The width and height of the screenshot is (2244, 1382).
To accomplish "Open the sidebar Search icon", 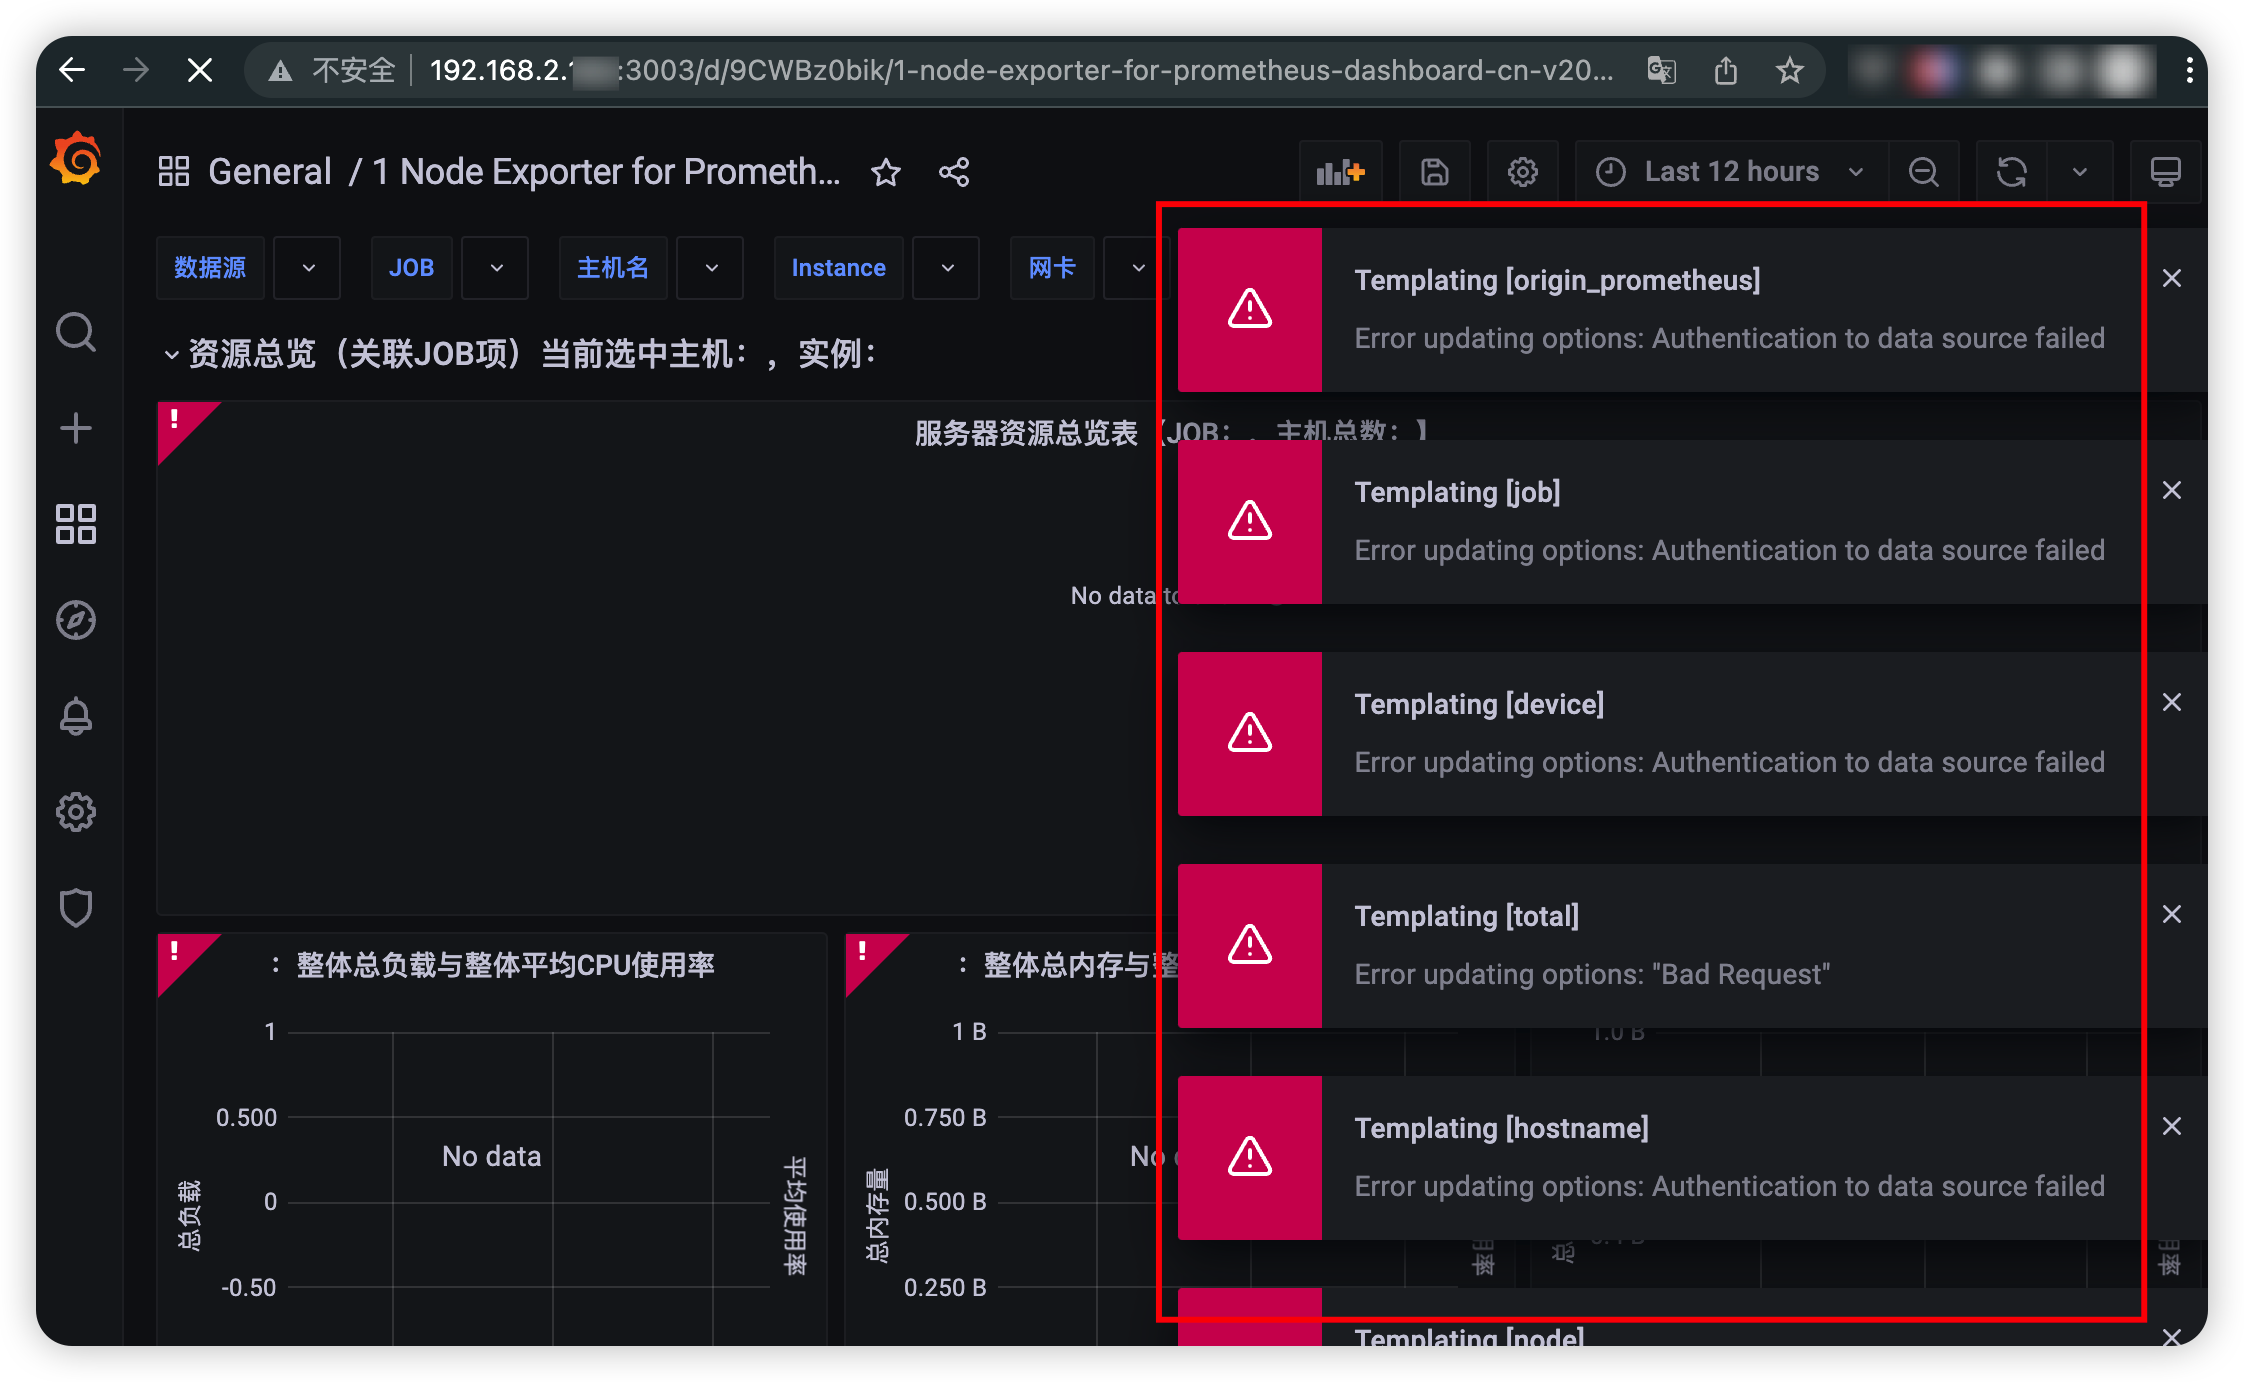I will click(76, 332).
